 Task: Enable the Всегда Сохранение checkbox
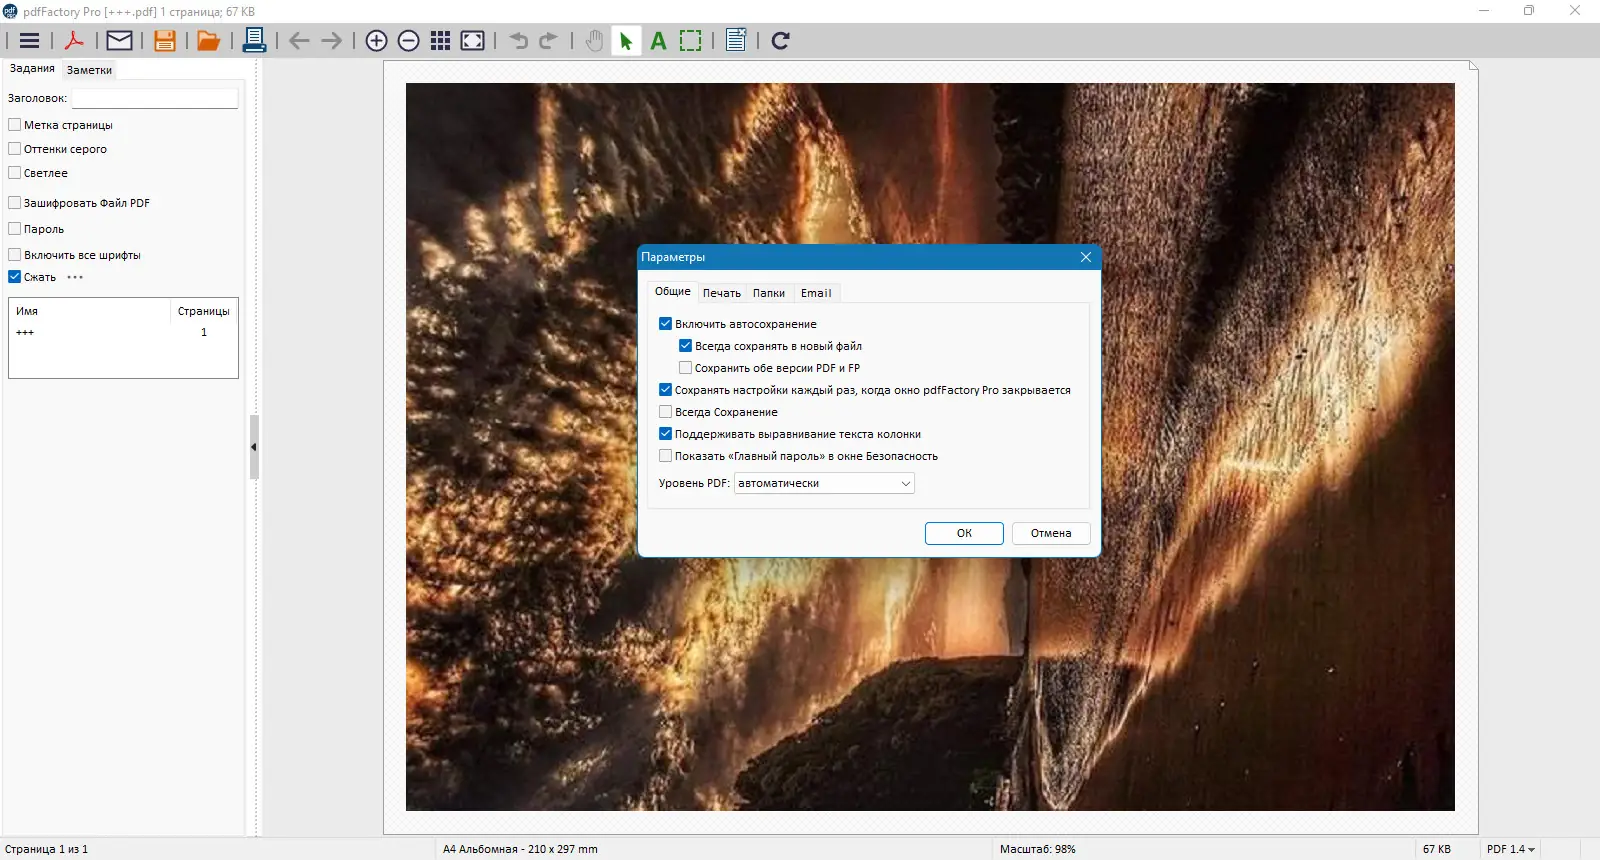tap(666, 412)
